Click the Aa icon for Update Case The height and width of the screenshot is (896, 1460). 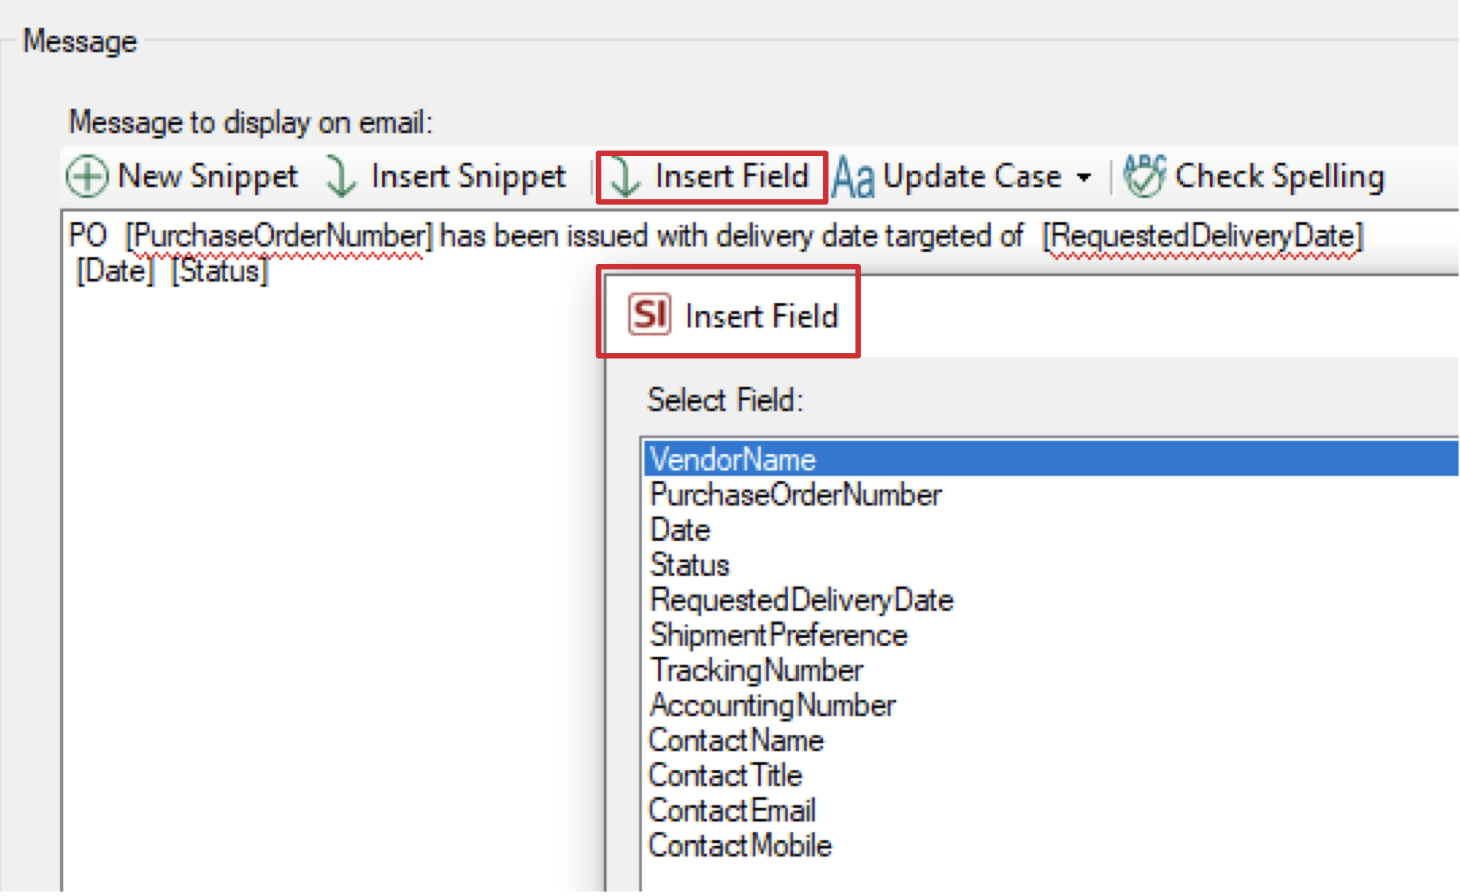coord(854,176)
